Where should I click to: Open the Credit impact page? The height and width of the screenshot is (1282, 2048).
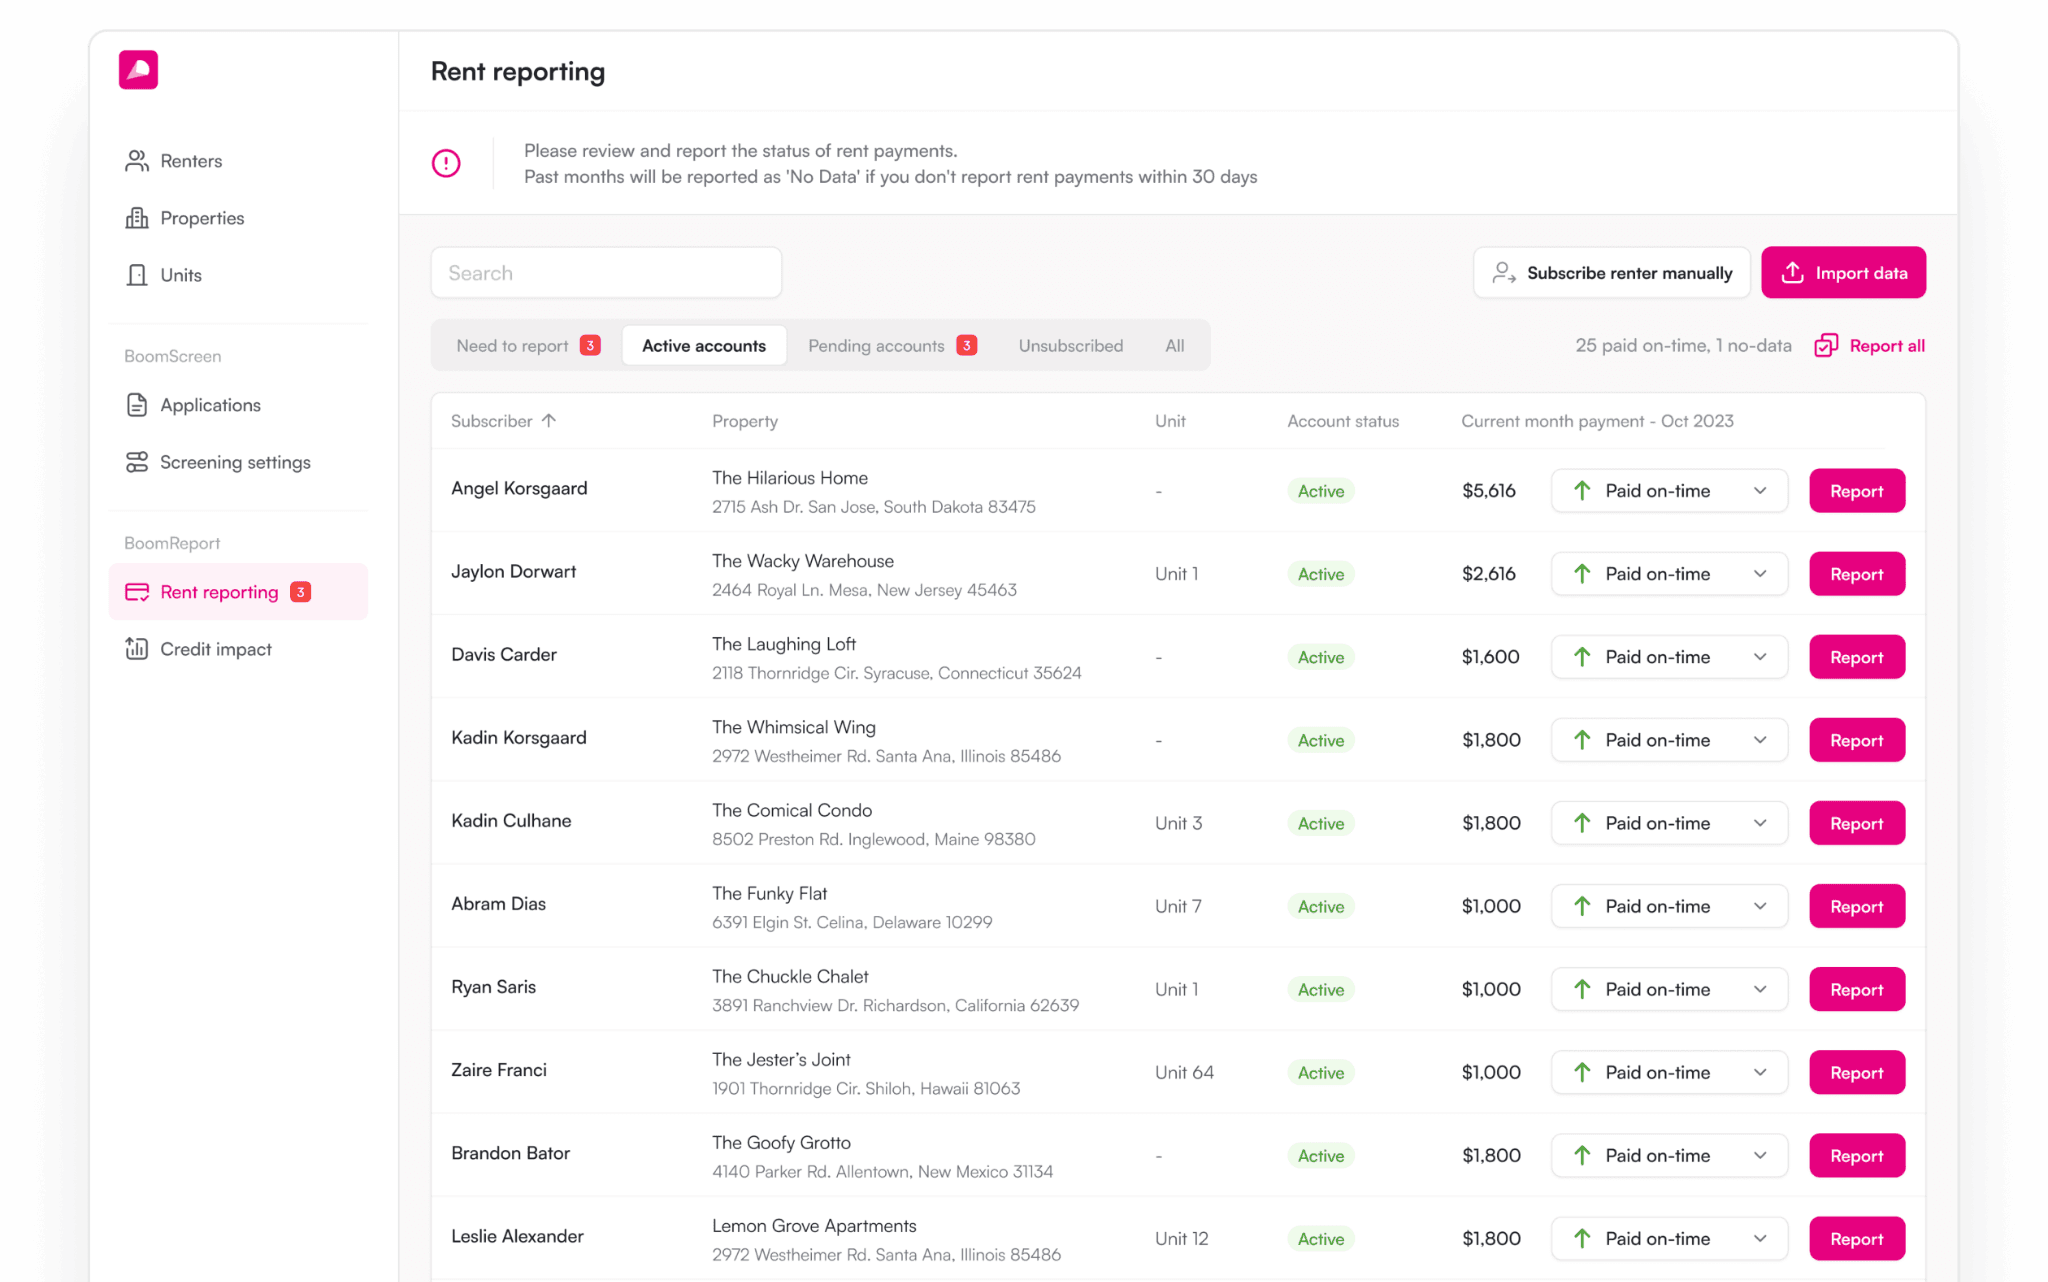215,649
